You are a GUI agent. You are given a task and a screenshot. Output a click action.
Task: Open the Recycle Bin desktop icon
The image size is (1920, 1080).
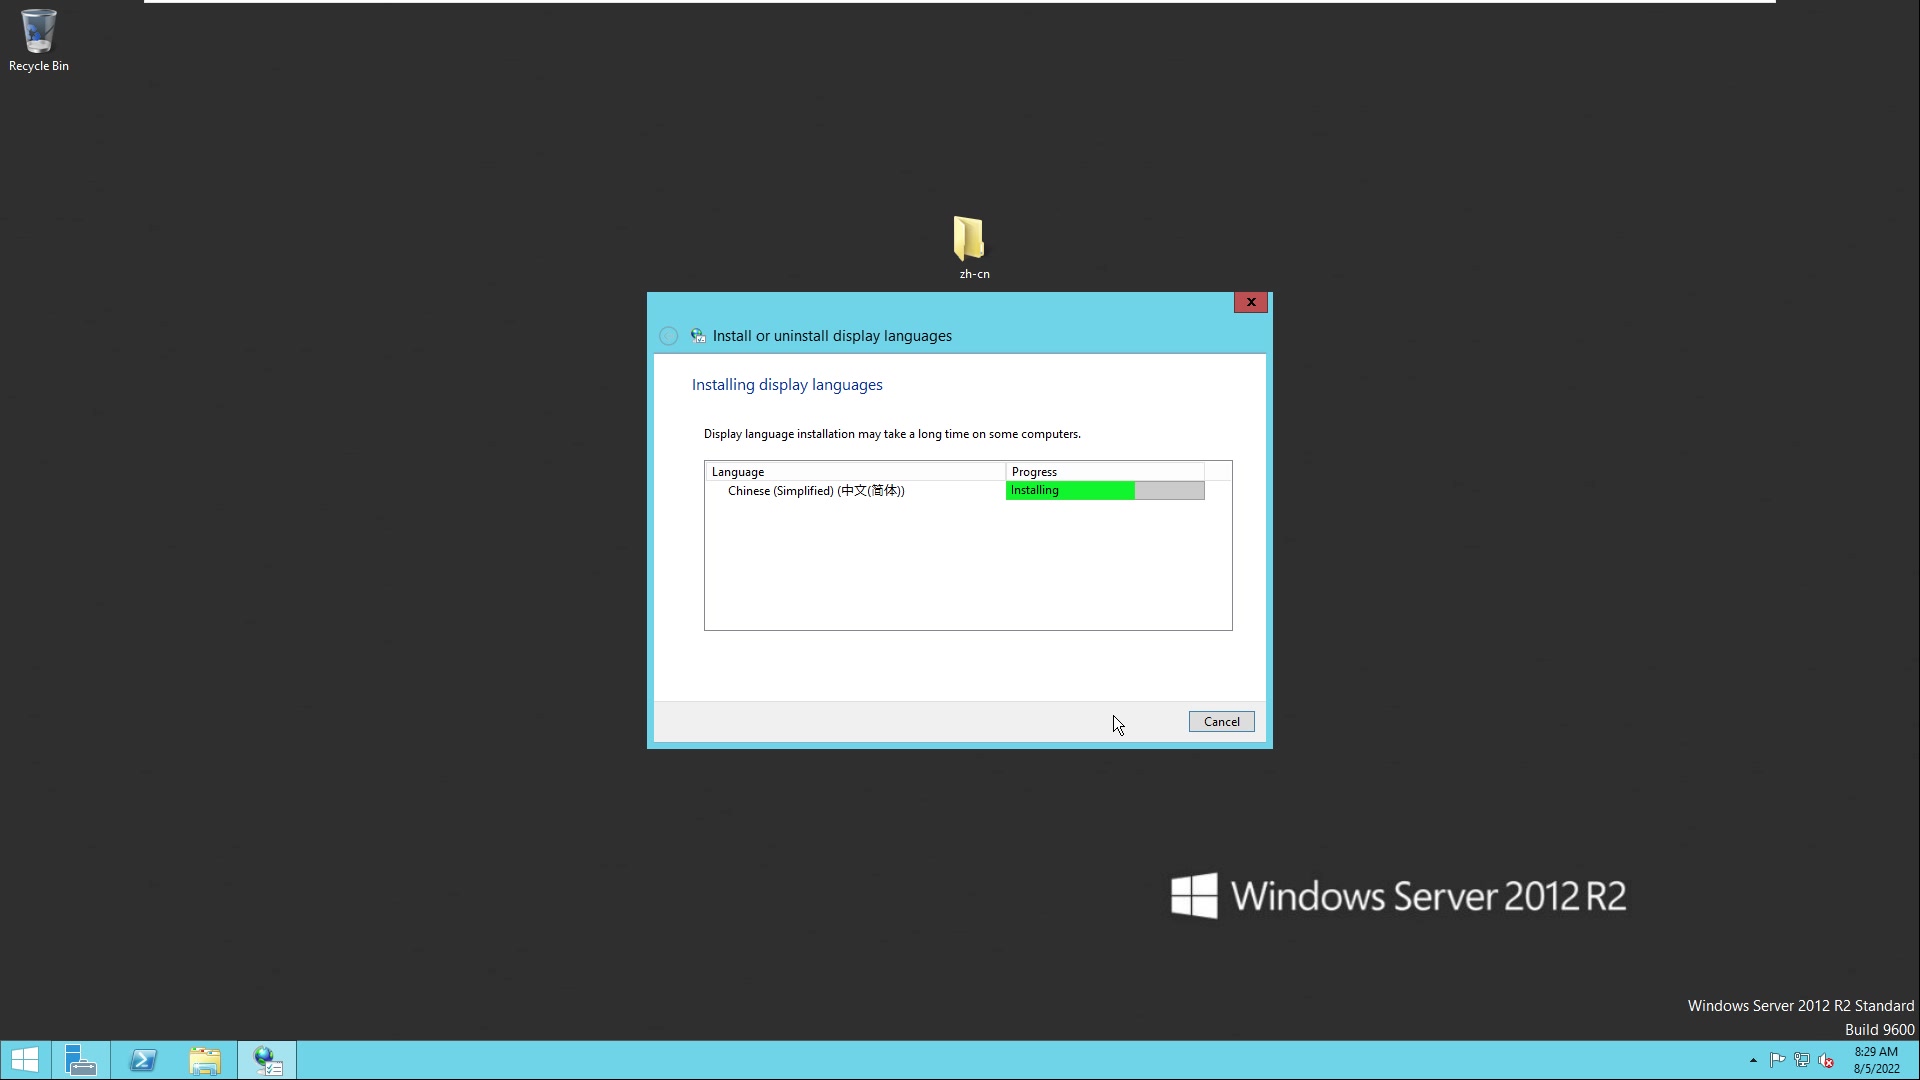pos(38,40)
